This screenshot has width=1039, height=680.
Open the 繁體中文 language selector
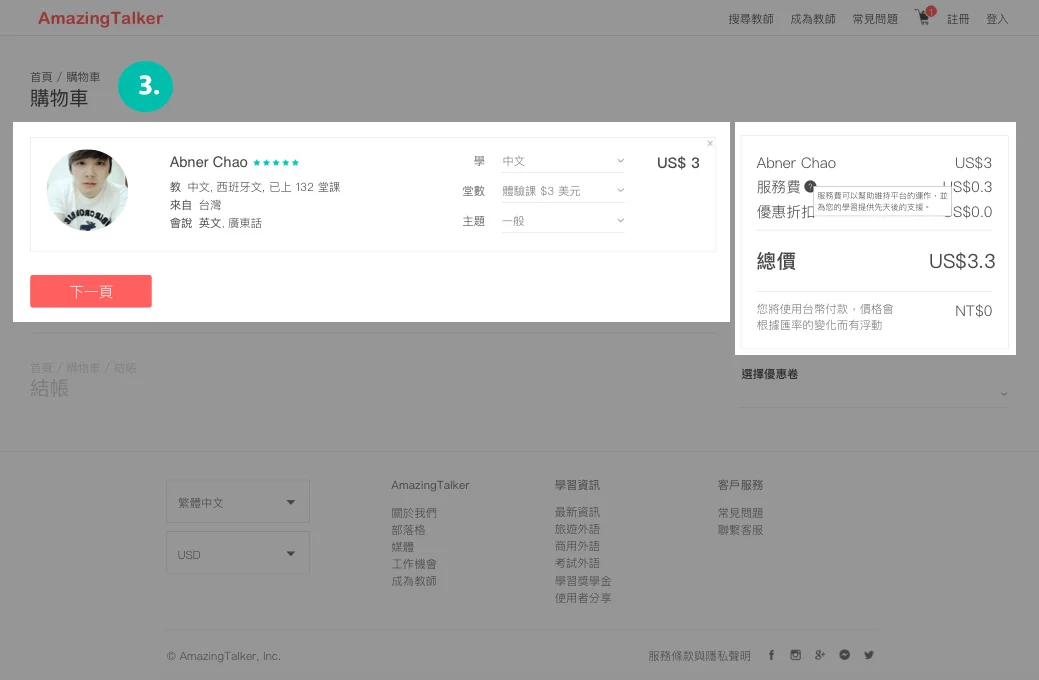tap(238, 502)
